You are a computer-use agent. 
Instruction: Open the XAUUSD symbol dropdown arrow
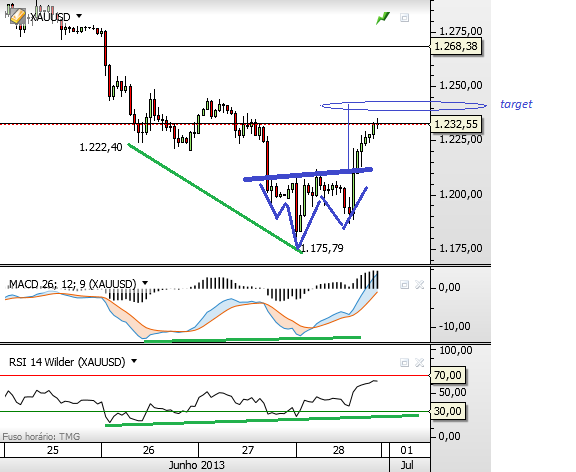pyautogui.click(x=79, y=16)
